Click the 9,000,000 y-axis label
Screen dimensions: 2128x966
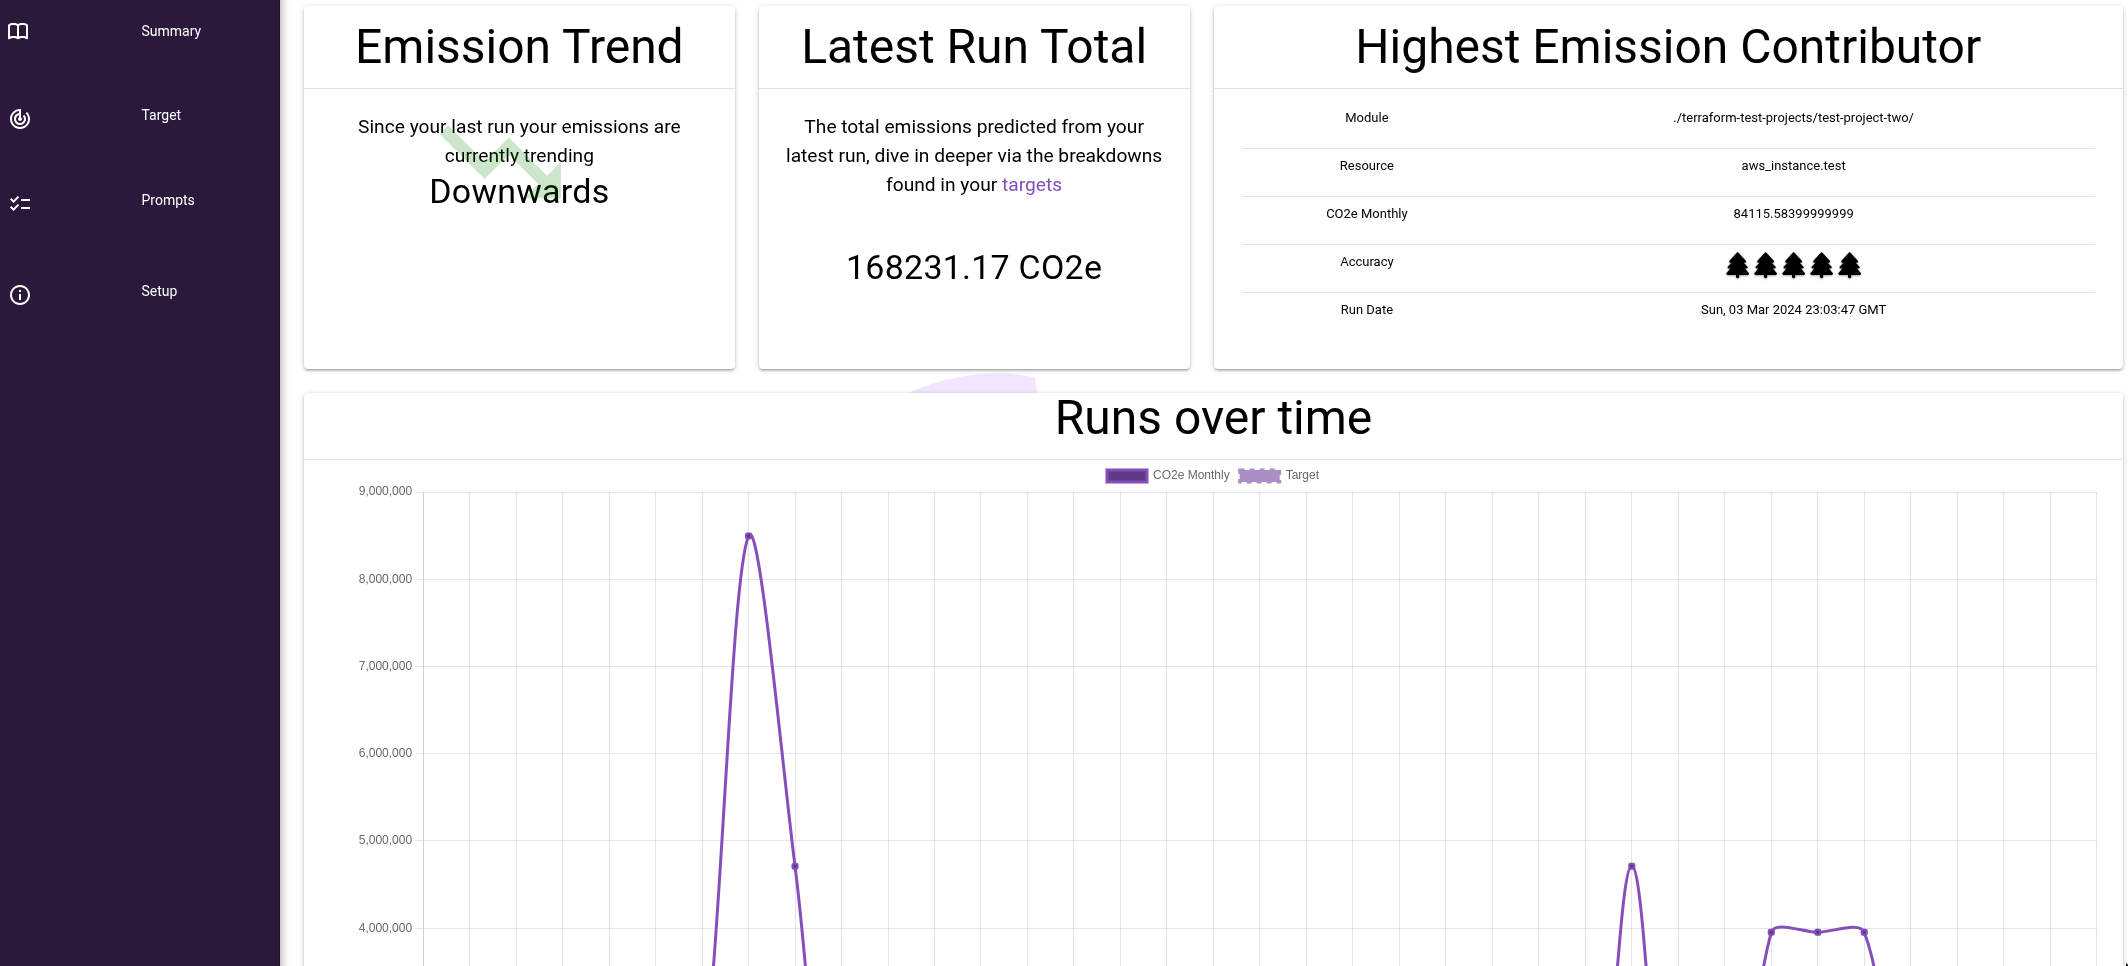(385, 491)
